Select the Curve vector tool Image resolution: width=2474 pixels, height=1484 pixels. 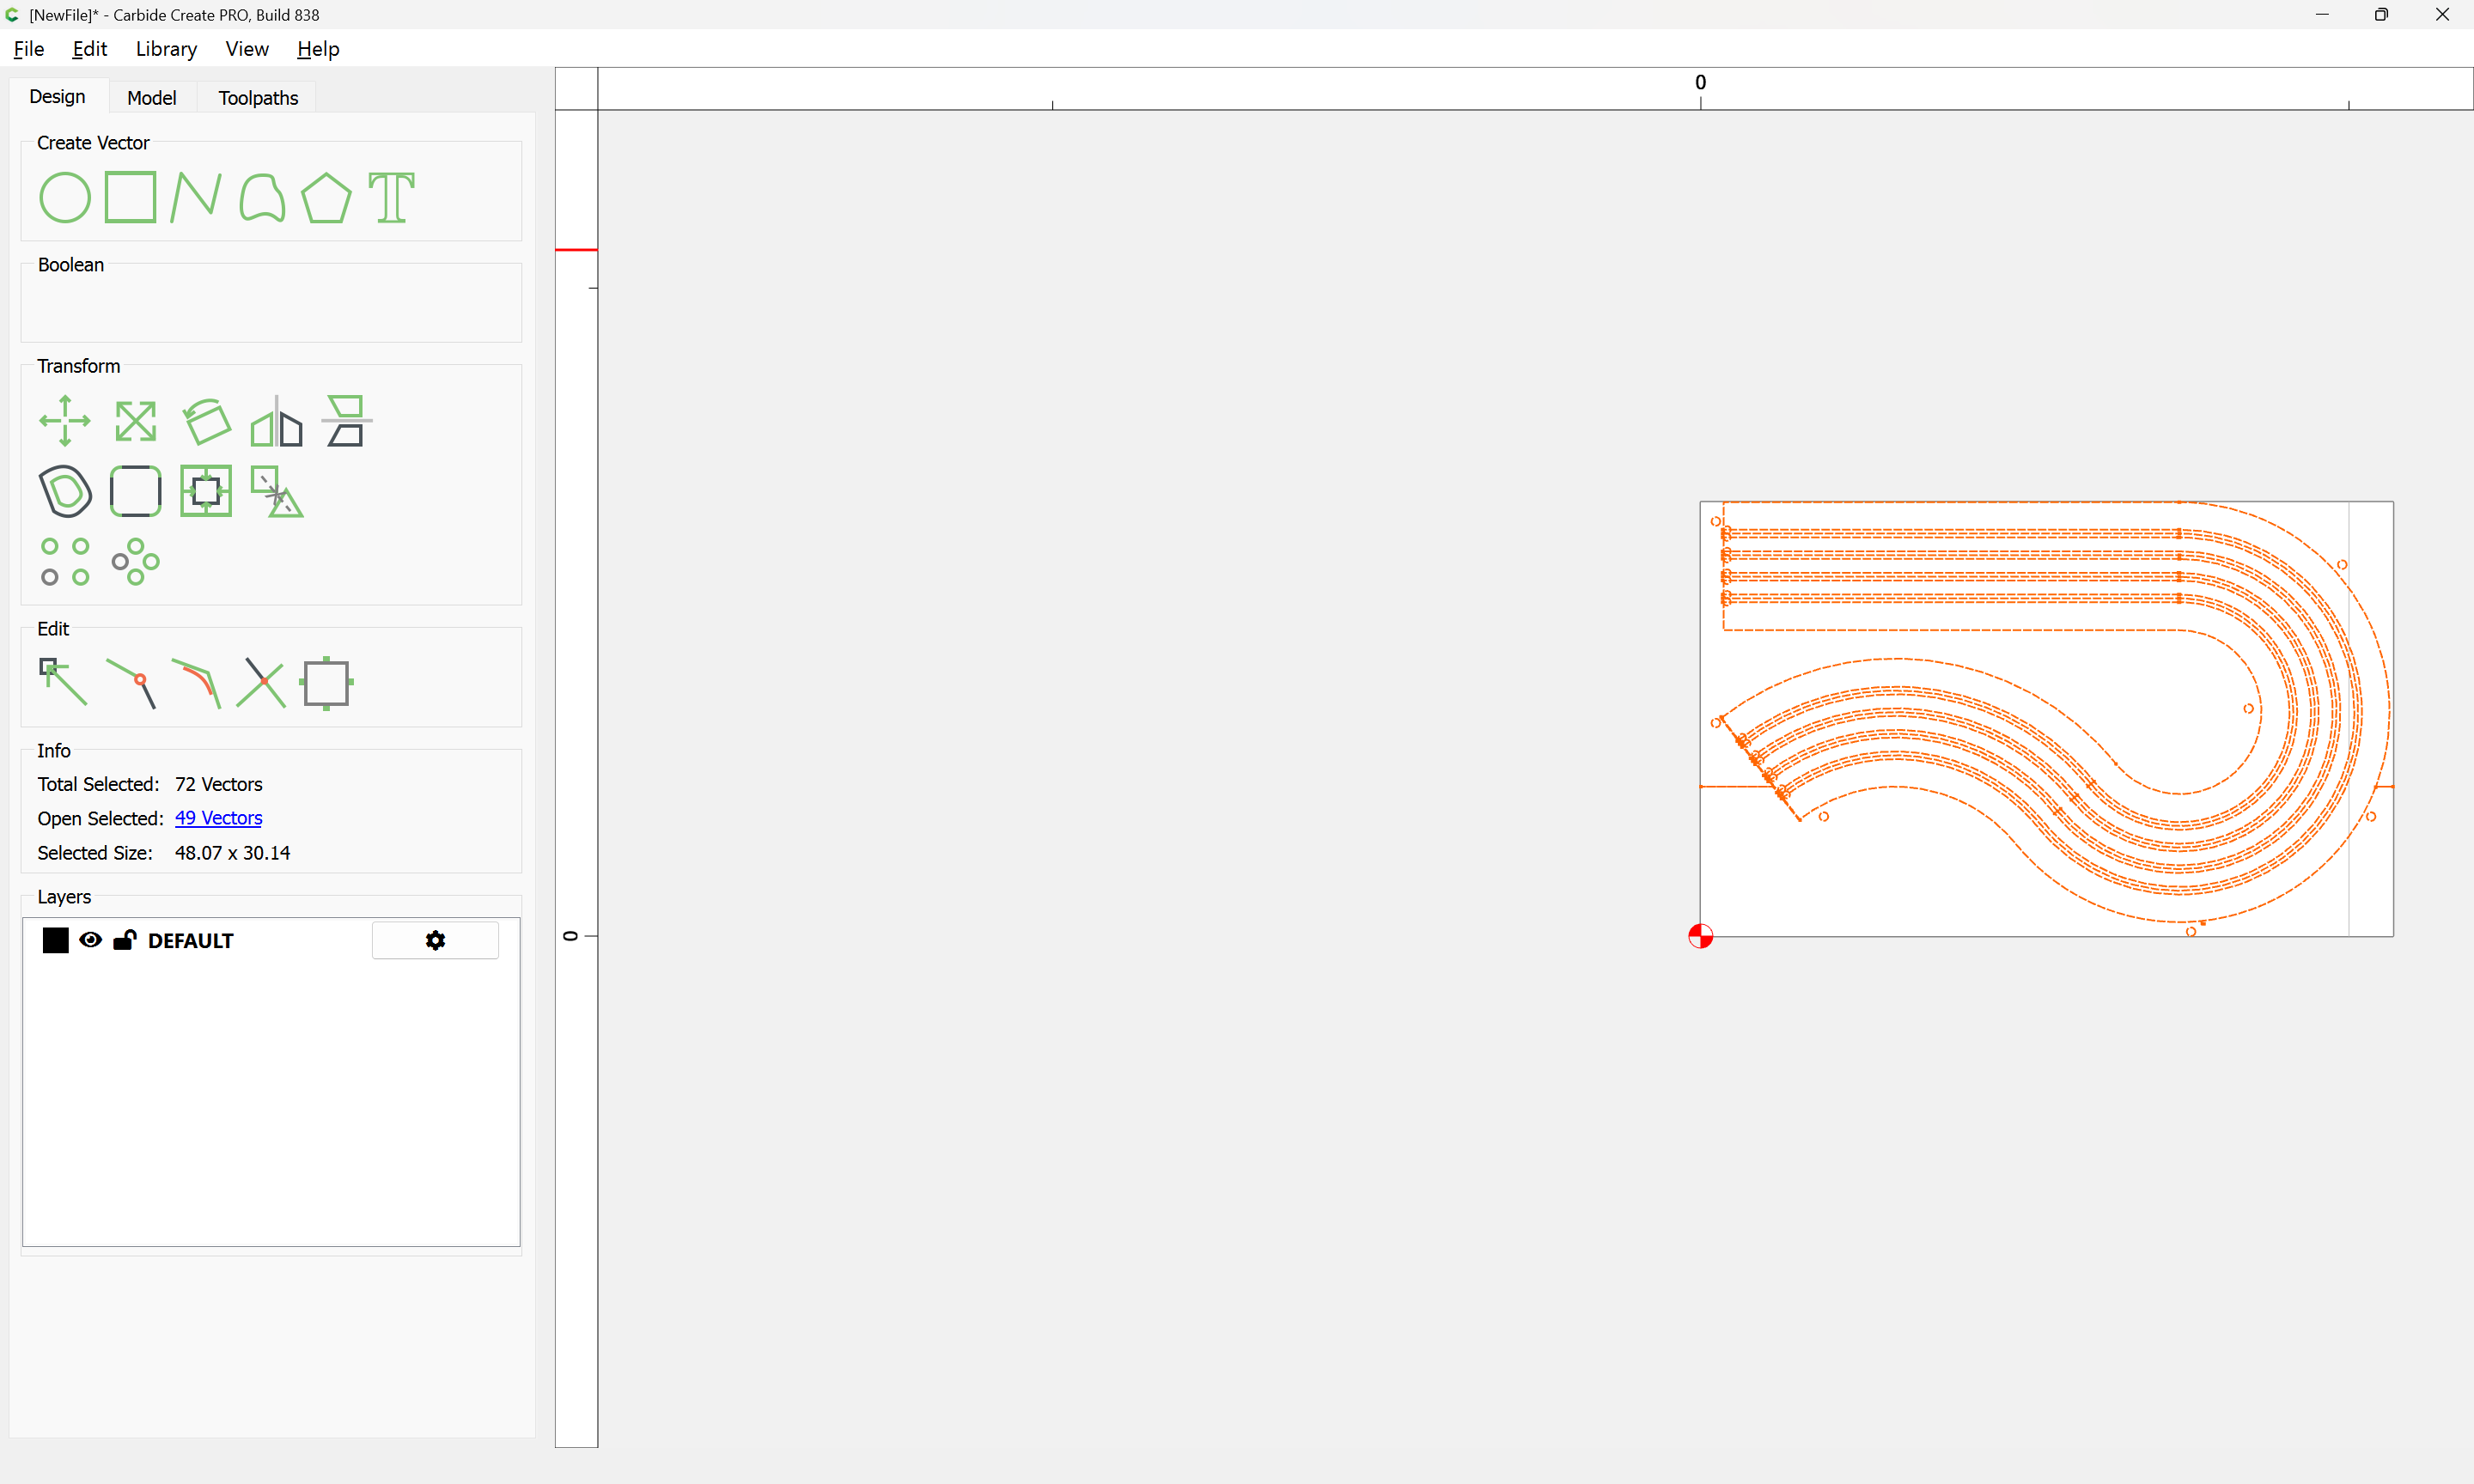262,197
